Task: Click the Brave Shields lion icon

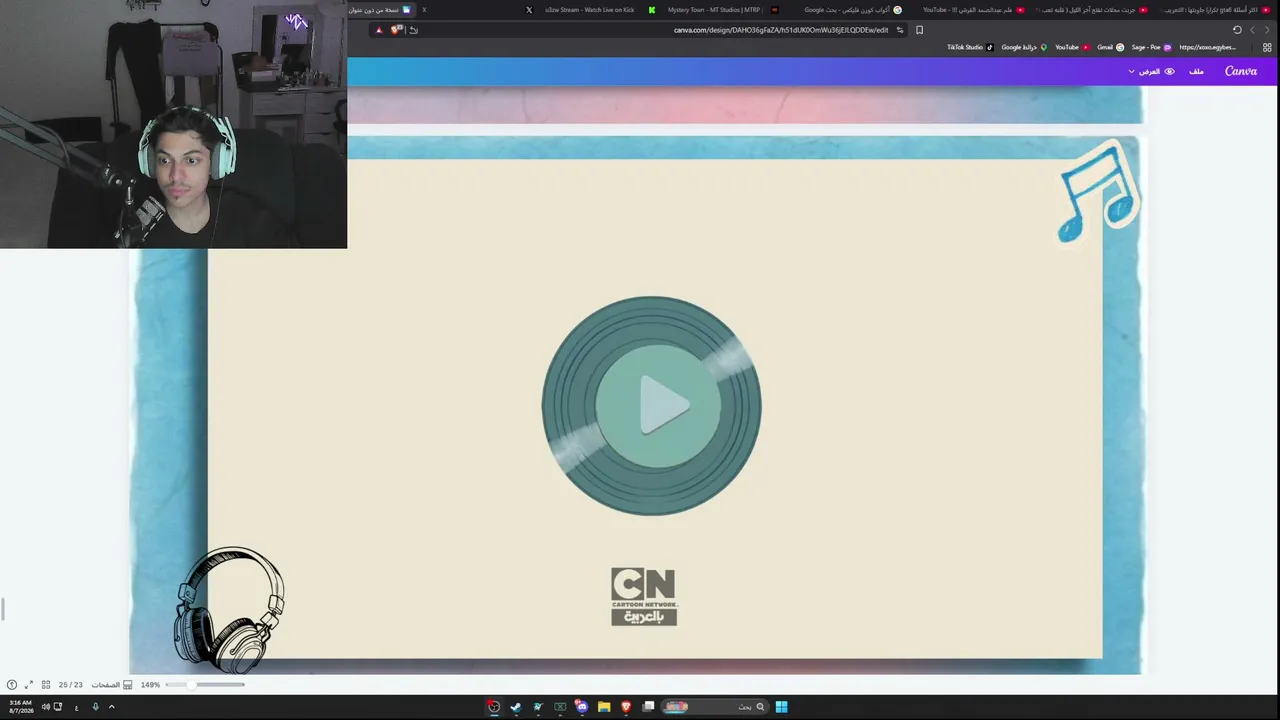Action: coord(396,30)
